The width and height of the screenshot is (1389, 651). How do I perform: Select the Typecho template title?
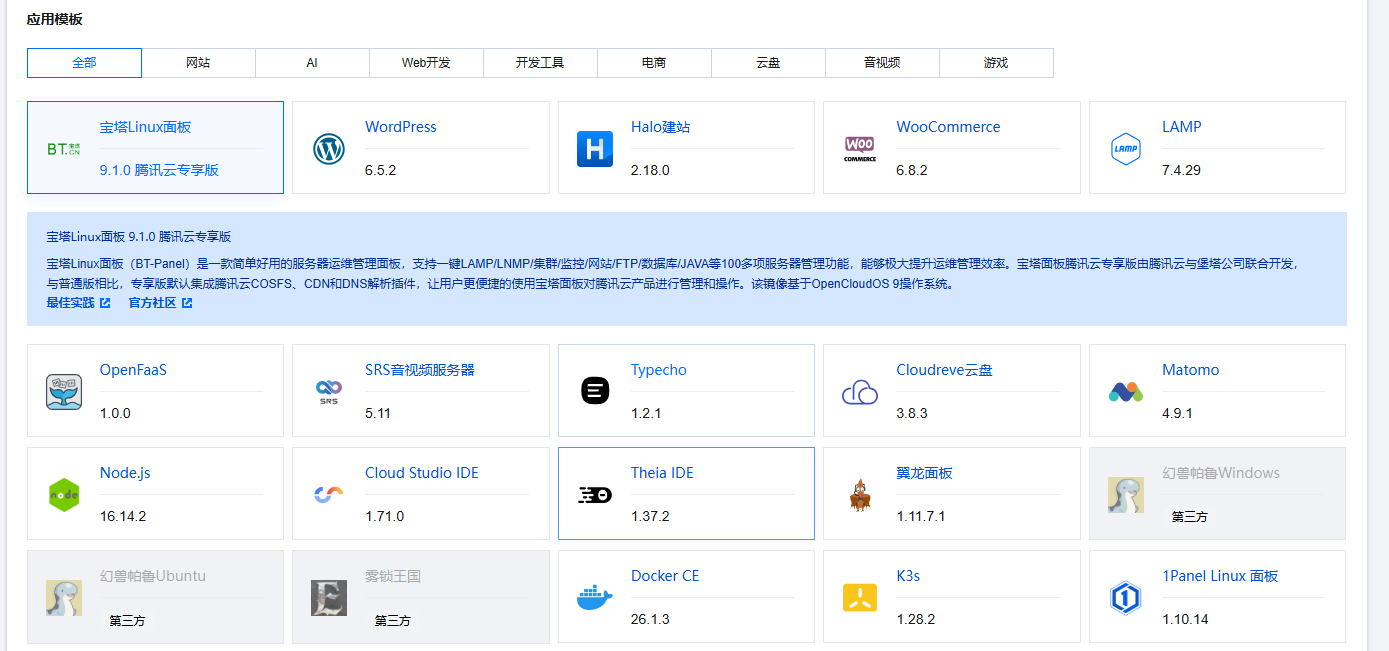[x=659, y=370]
